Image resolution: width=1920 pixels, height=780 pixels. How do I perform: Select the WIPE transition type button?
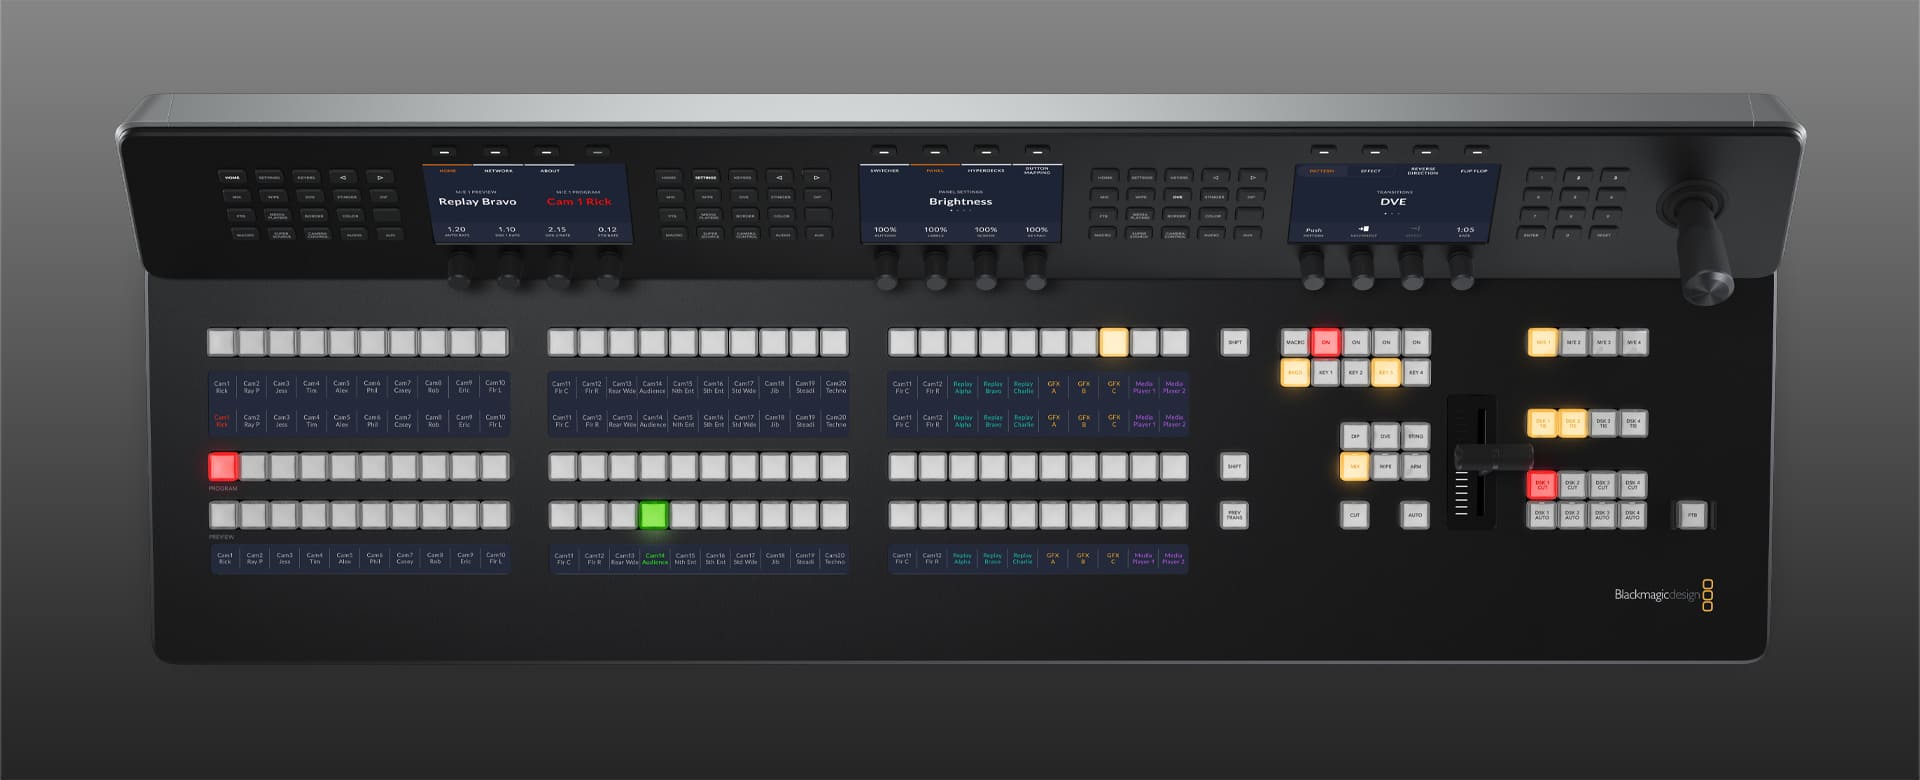1385,467
